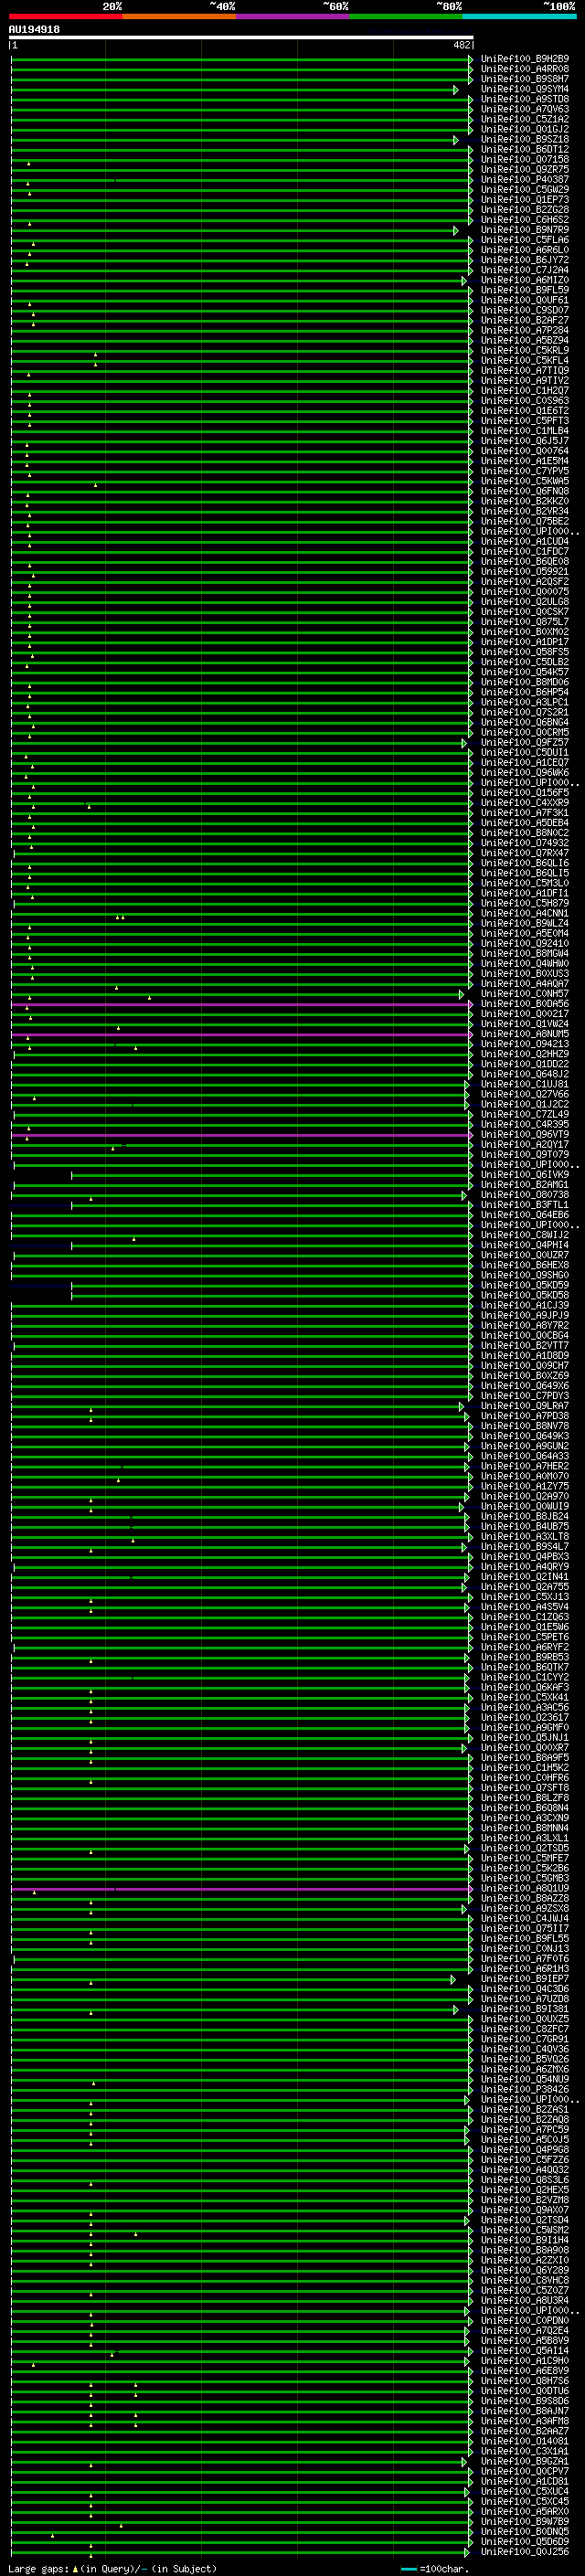Click purple alignment bar for UniRef100_Q96VT9

pyautogui.click(x=241, y=1135)
